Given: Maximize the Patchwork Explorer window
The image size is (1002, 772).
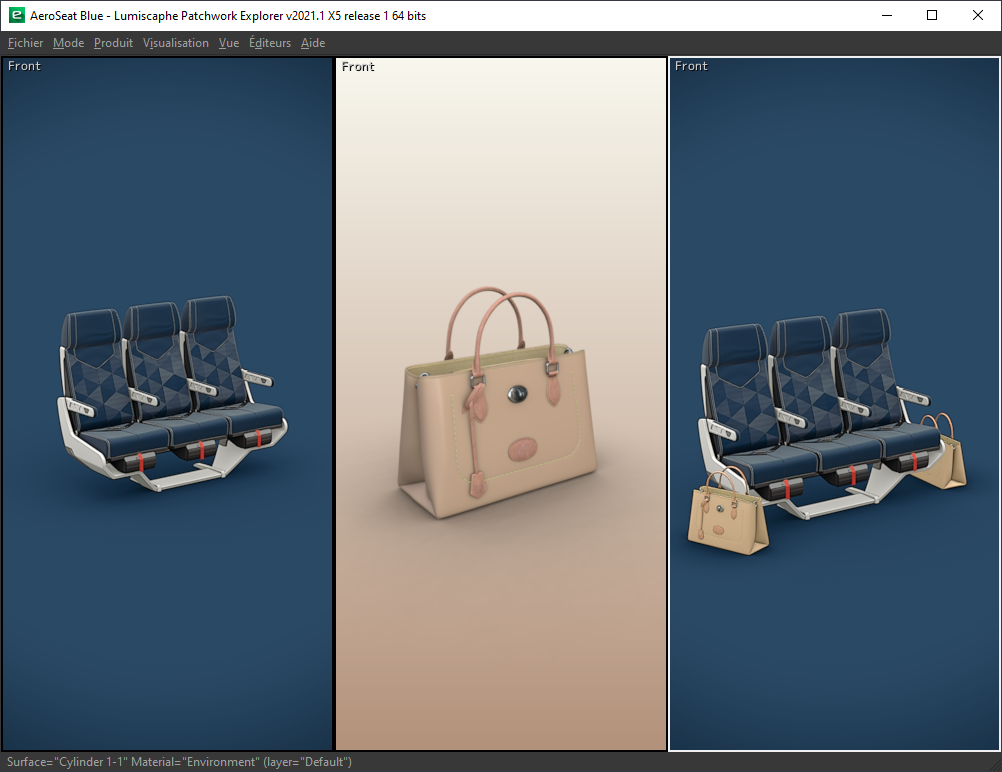Looking at the screenshot, I should (932, 15).
